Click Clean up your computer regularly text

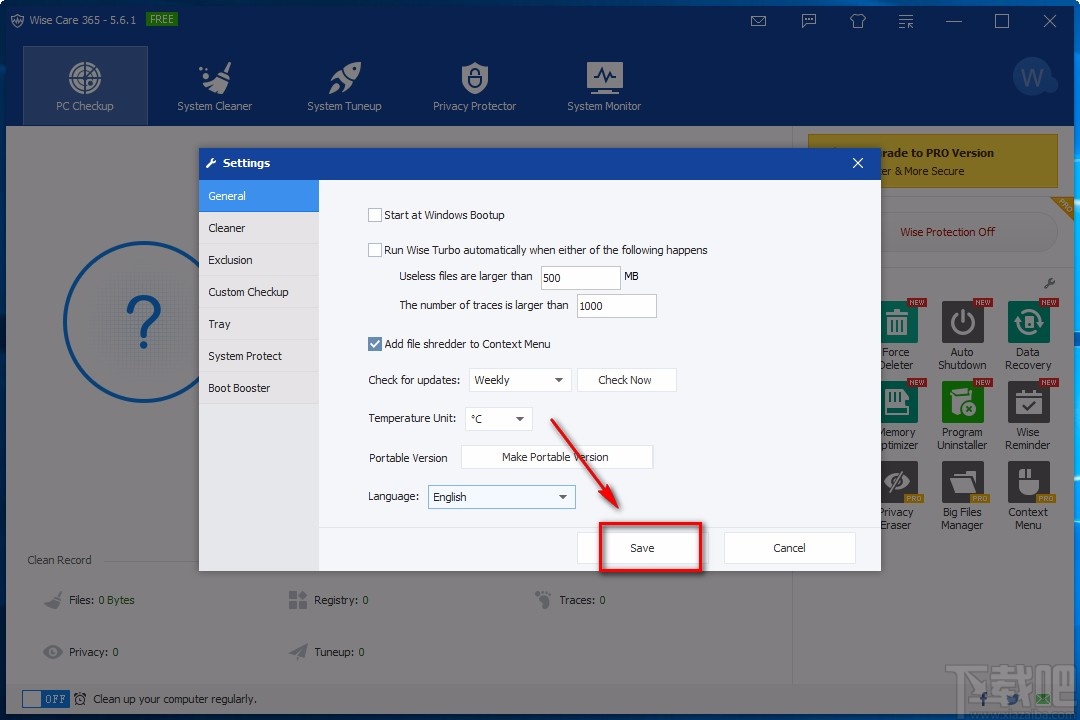[x=175, y=699]
